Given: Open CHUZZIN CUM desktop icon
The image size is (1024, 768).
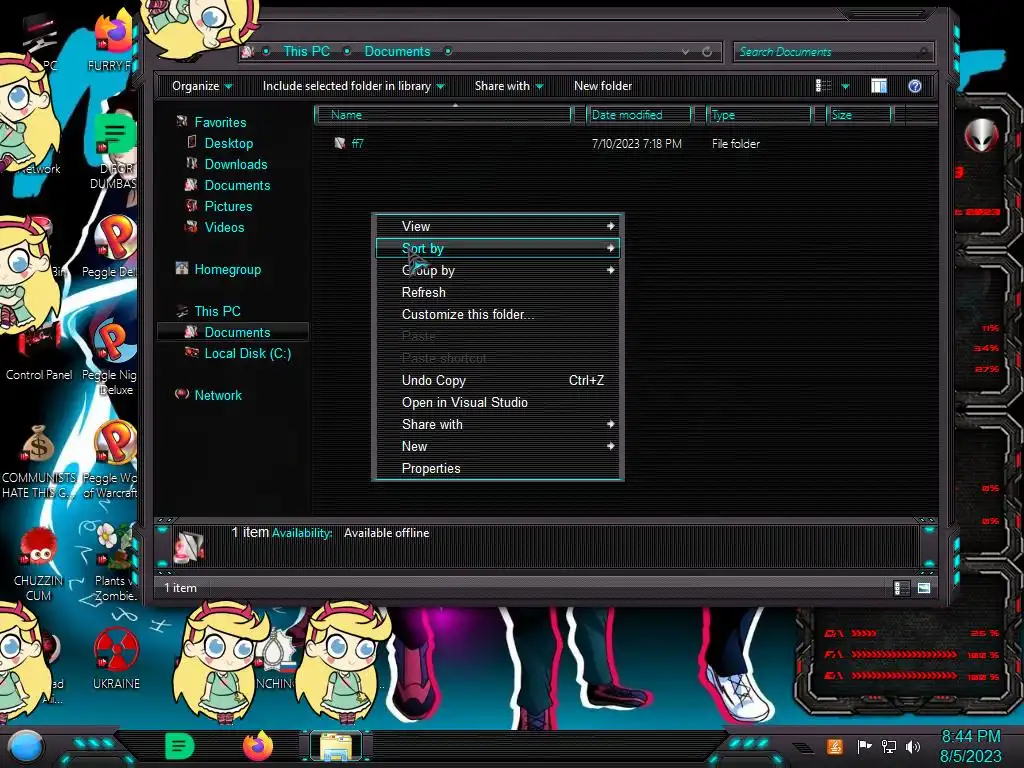Looking at the screenshot, I should point(38,564).
